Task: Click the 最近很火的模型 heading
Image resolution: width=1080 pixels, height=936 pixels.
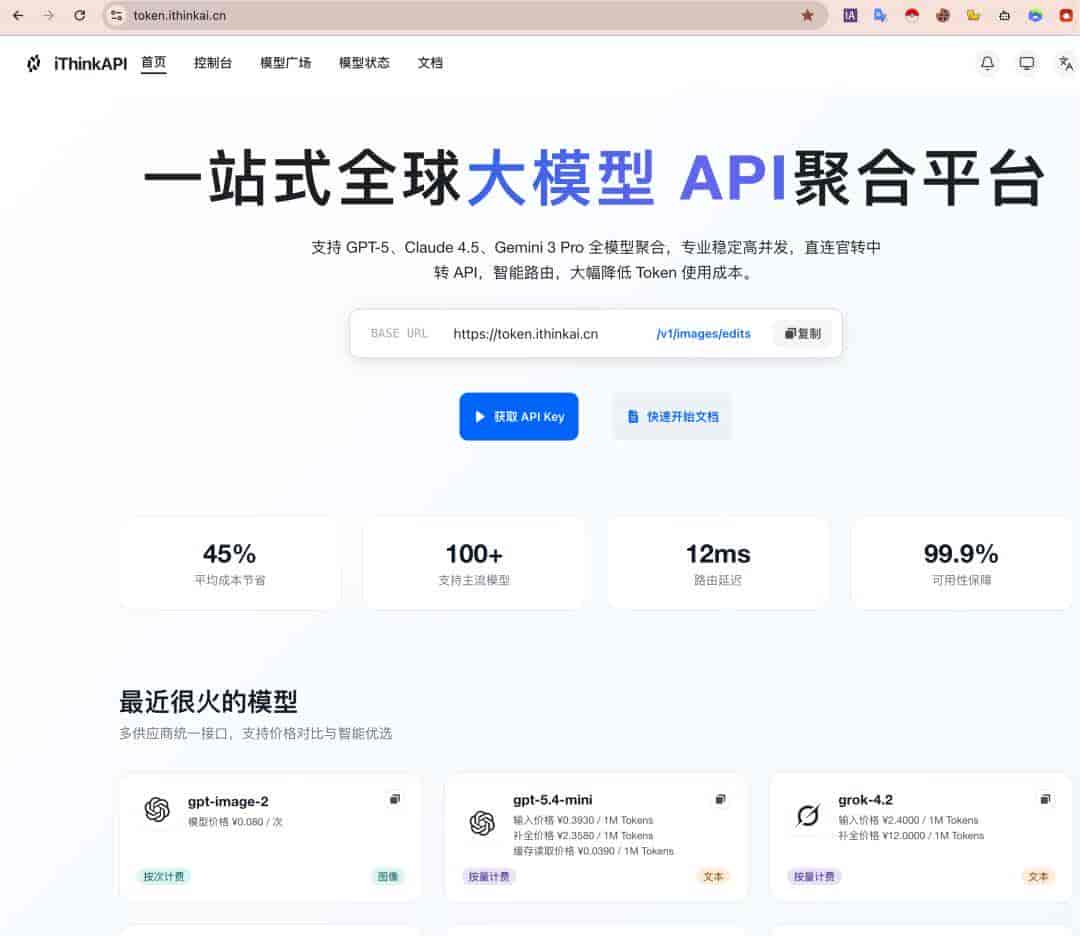Action: (x=208, y=702)
